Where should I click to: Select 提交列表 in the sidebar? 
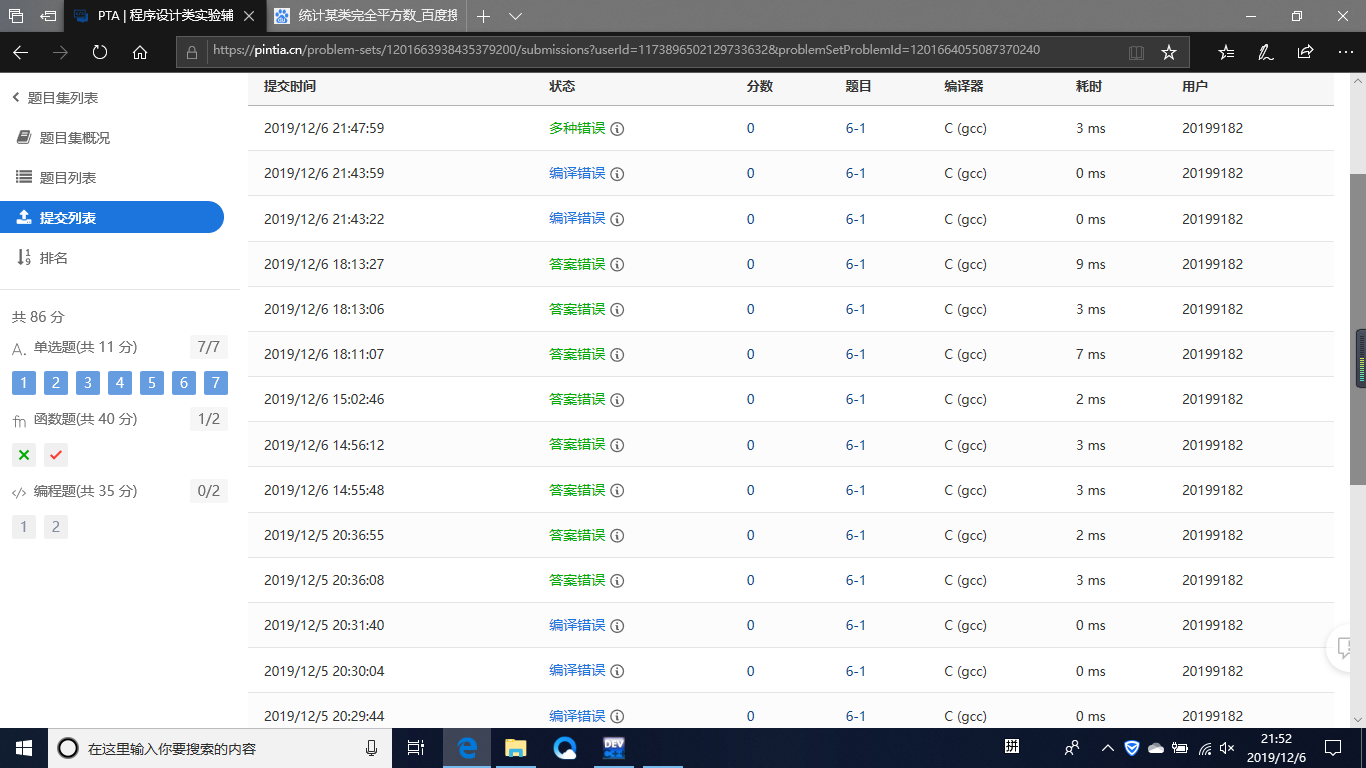click(x=112, y=217)
